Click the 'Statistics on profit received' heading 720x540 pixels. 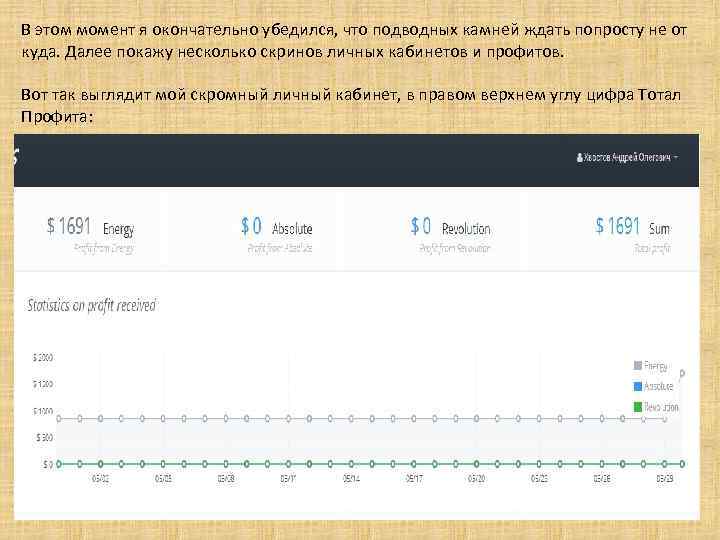(x=91, y=305)
